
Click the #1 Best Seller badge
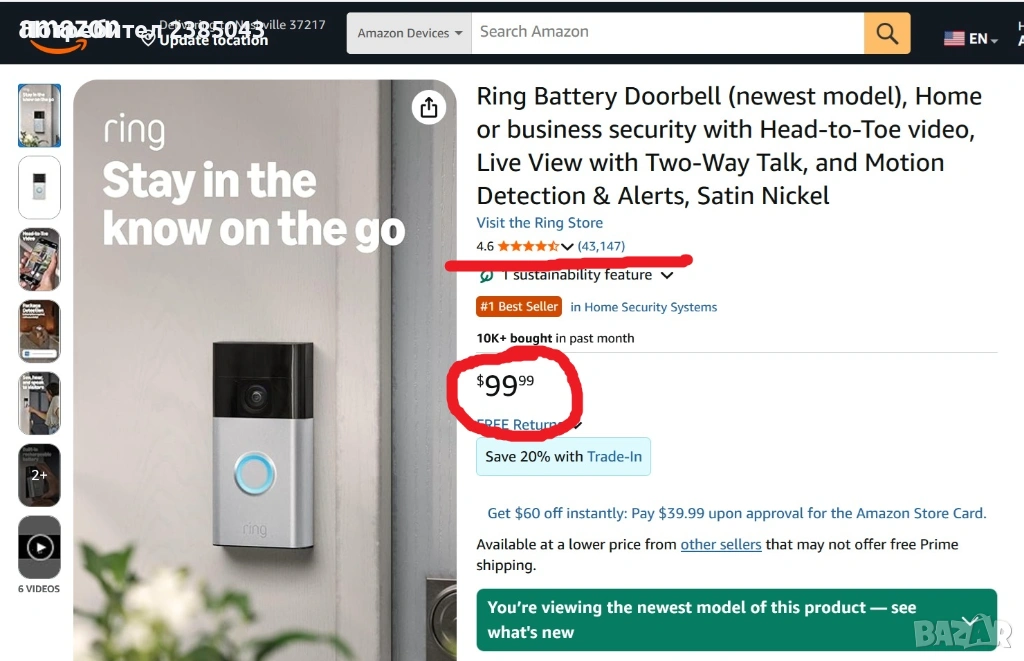(519, 307)
